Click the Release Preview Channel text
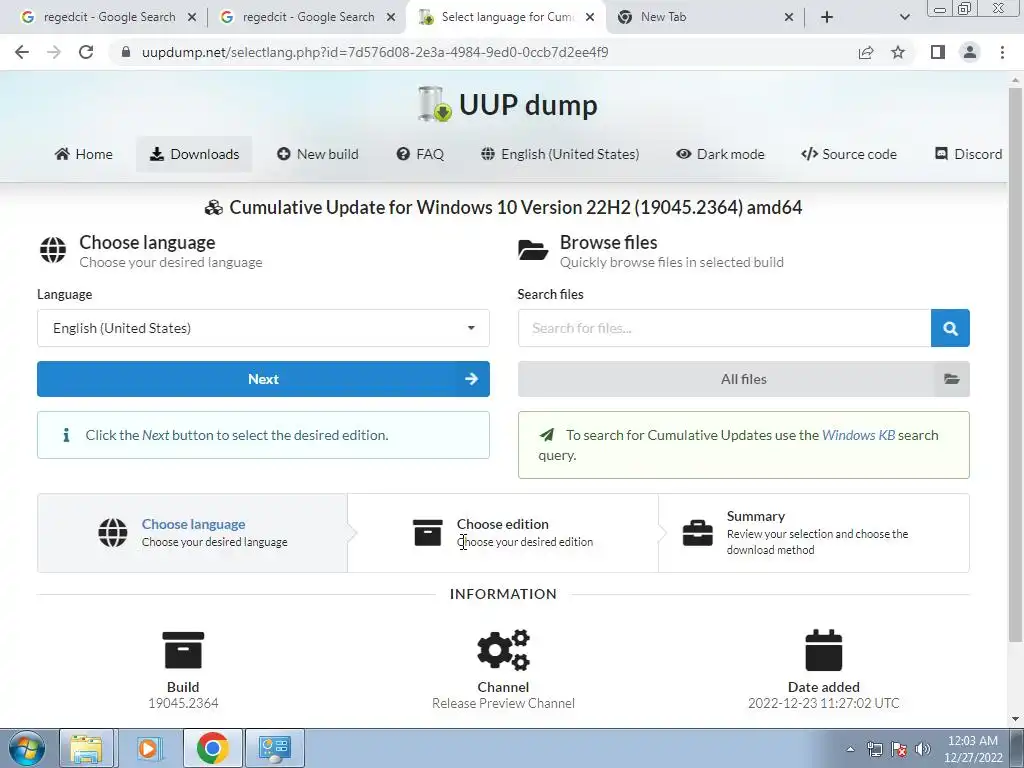The image size is (1024, 768). pyautogui.click(x=503, y=703)
